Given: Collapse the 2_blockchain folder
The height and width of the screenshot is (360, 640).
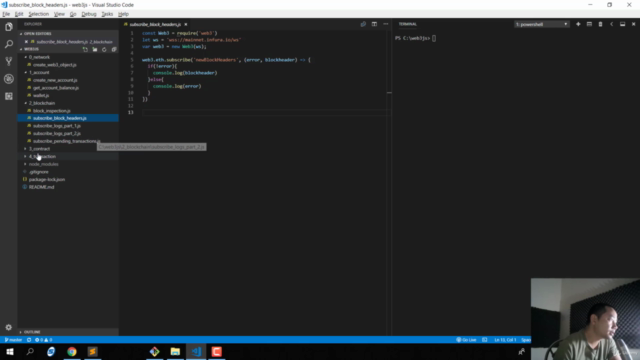Looking at the screenshot, I should (42, 103).
